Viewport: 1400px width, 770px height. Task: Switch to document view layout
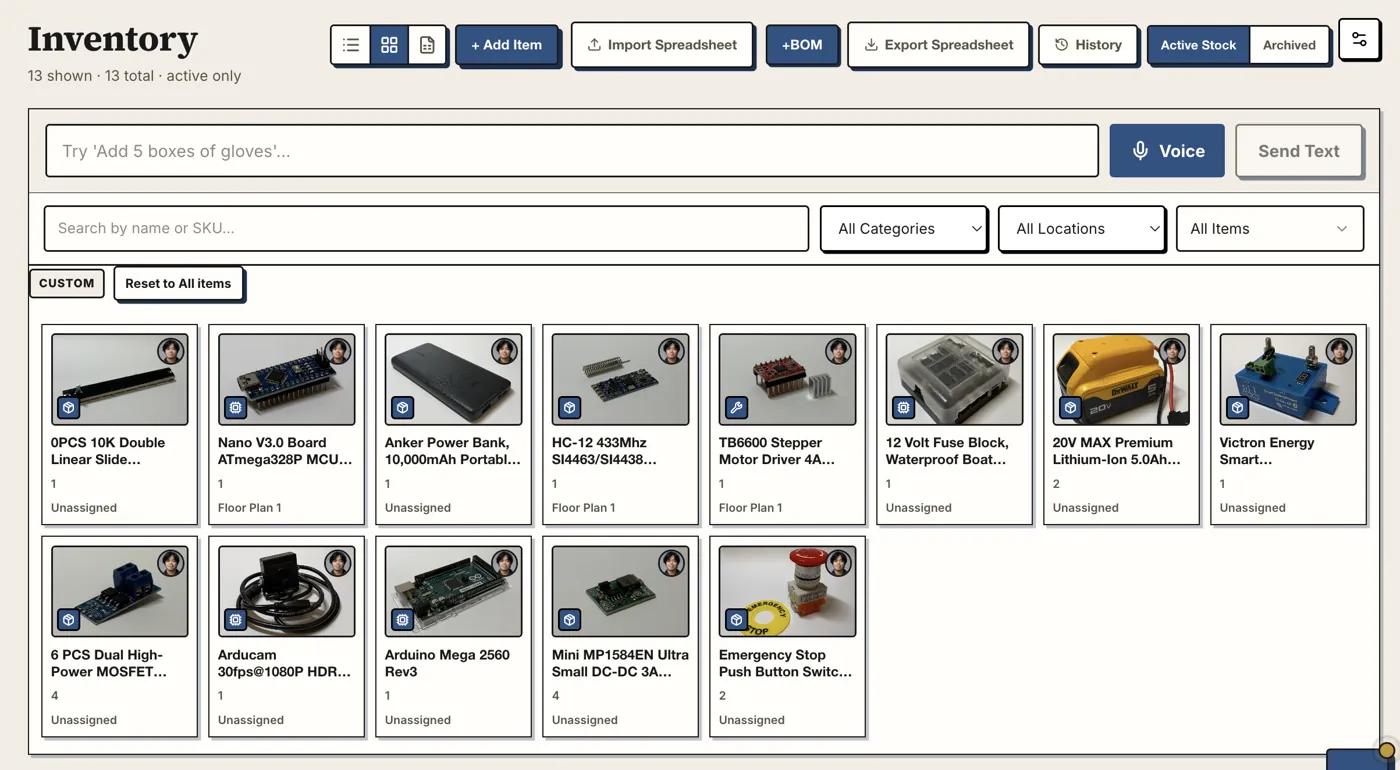tap(427, 45)
